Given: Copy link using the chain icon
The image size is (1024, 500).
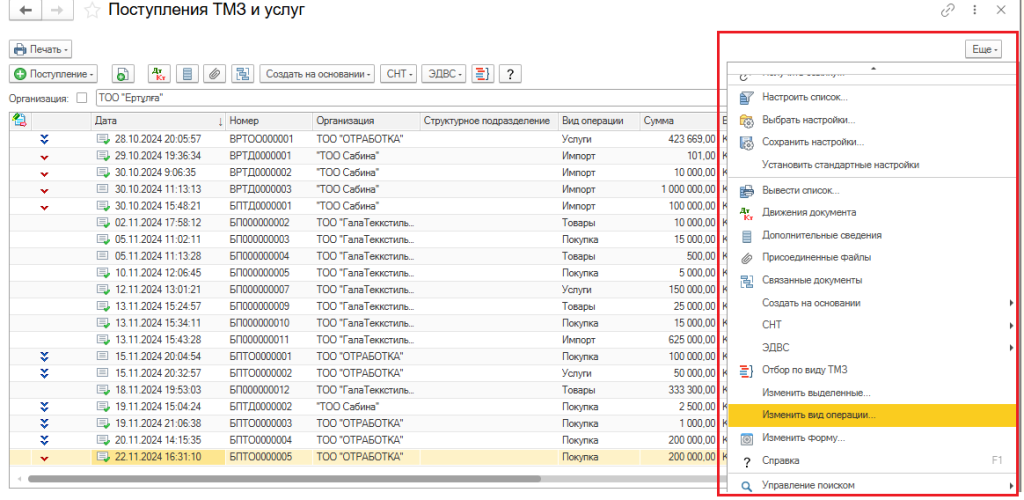Looking at the screenshot, I should [948, 11].
